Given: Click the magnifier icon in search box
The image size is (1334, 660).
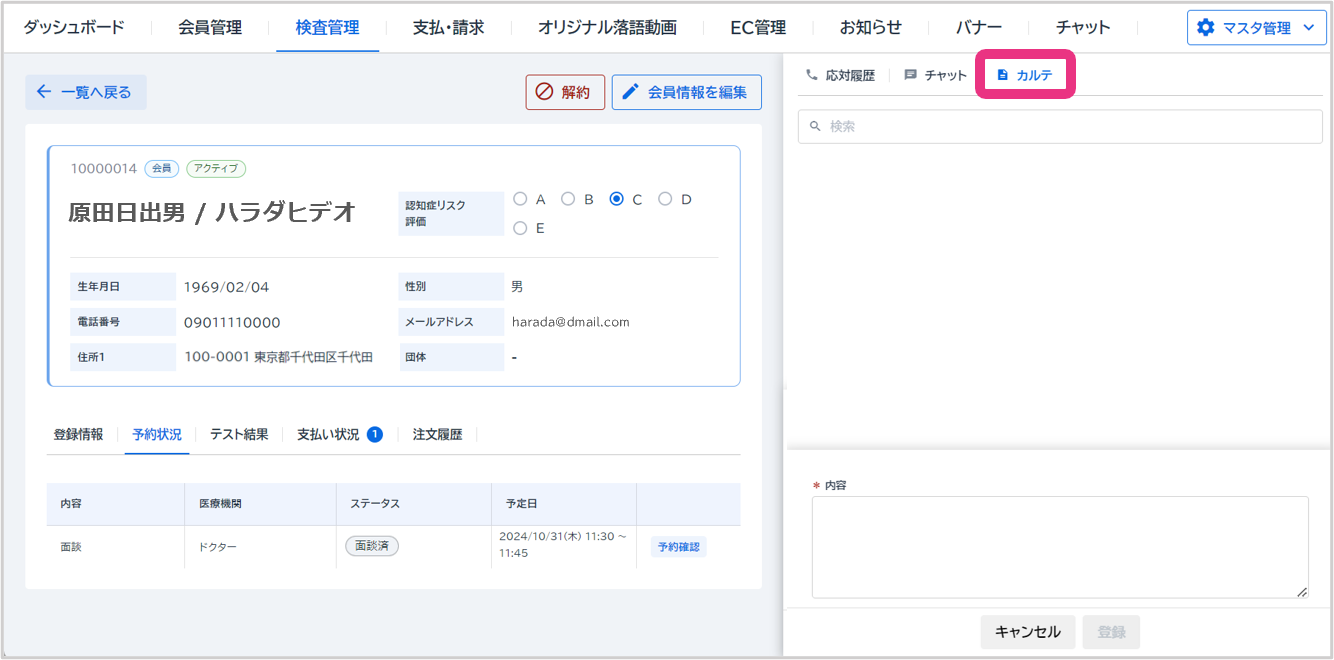Looking at the screenshot, I should pos(815,127).
